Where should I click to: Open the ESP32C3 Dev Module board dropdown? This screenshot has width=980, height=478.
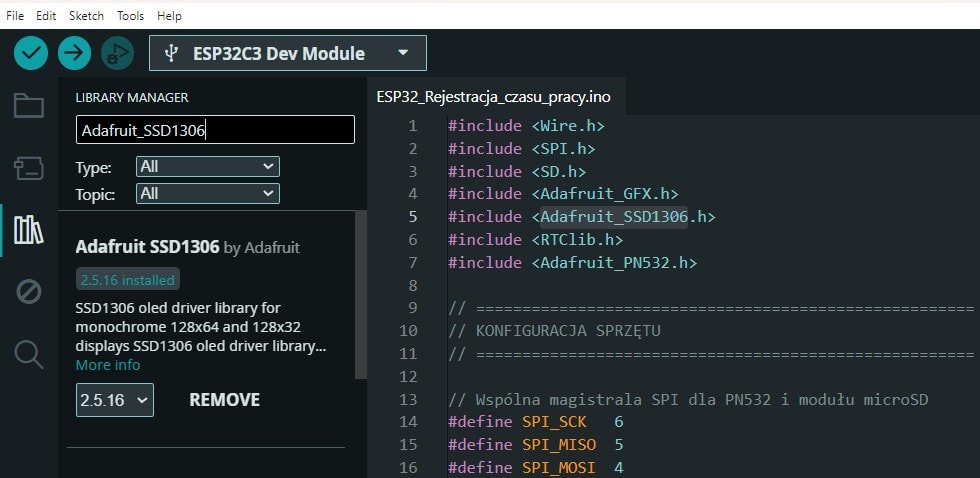288,53
